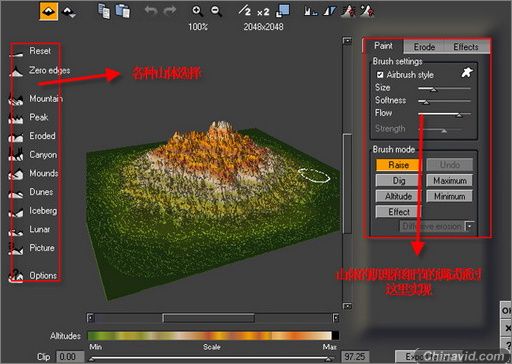Toggle the Airbrush style checkbox
This screenshot has width=512, height=364.
pyautogui.click(x=380, y=74)
